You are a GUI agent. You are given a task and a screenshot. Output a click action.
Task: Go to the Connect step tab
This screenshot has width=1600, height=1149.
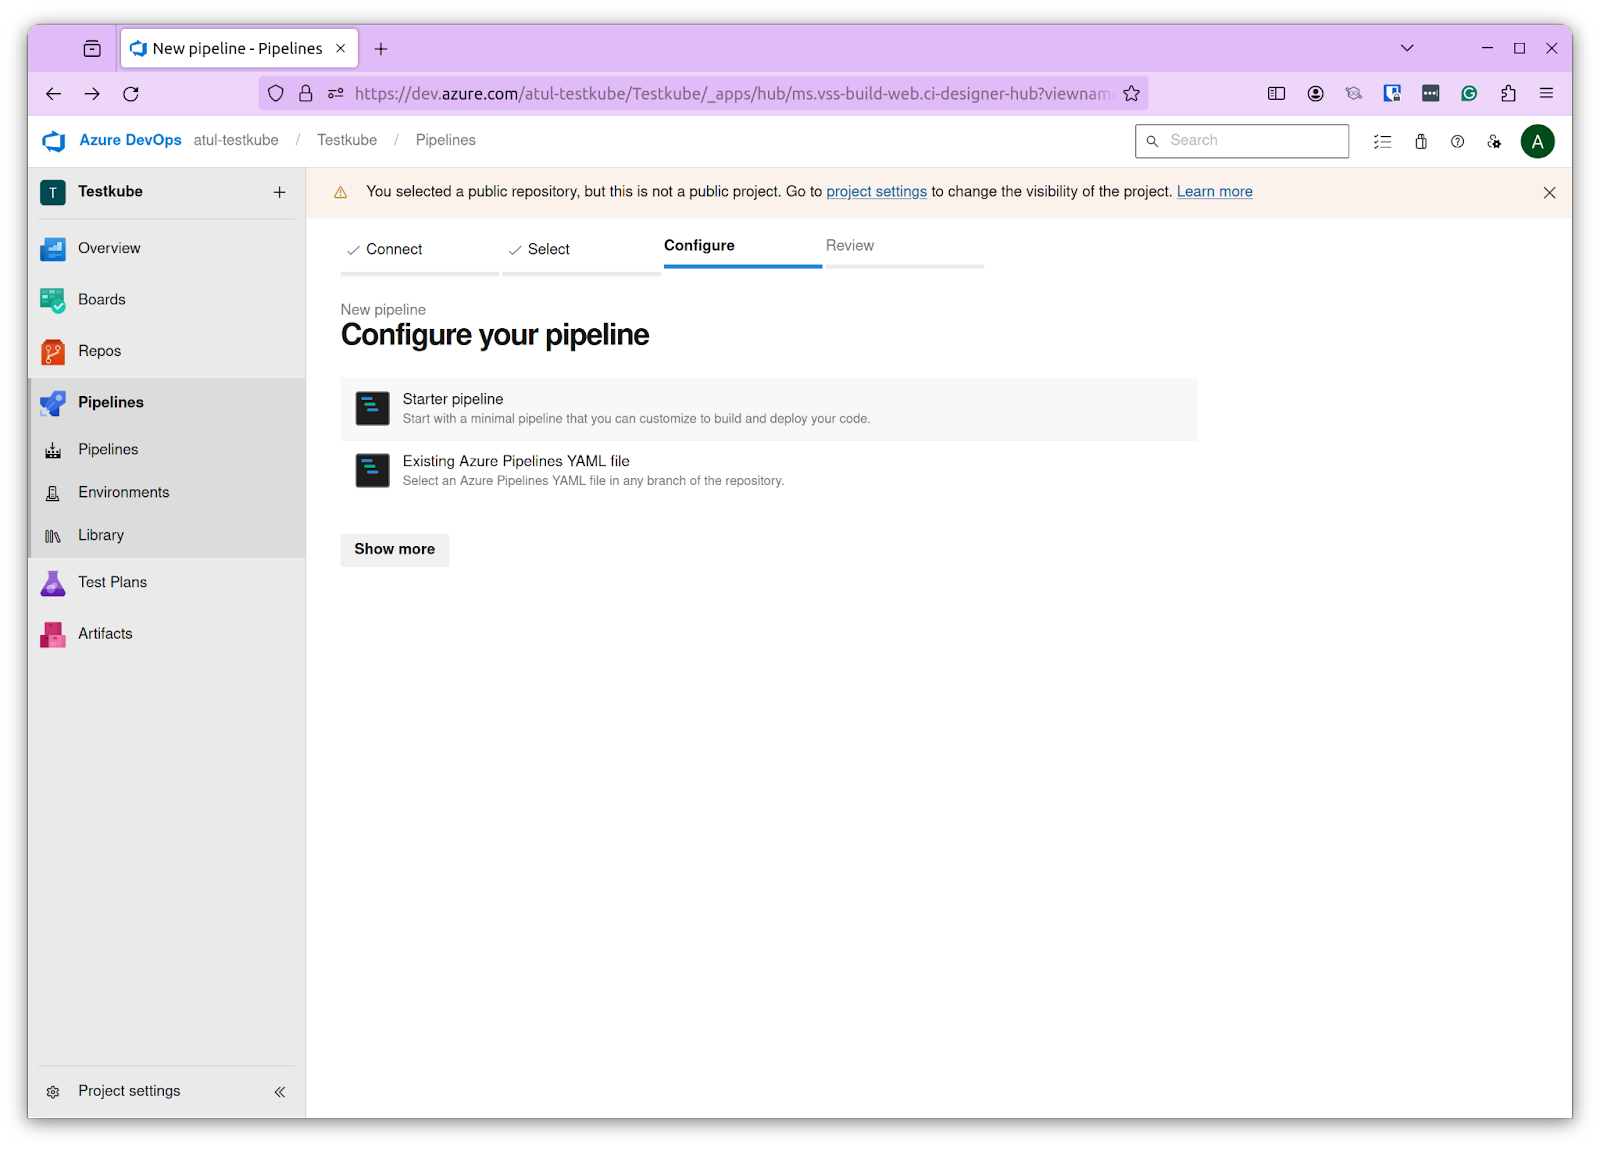click(419, 250)
